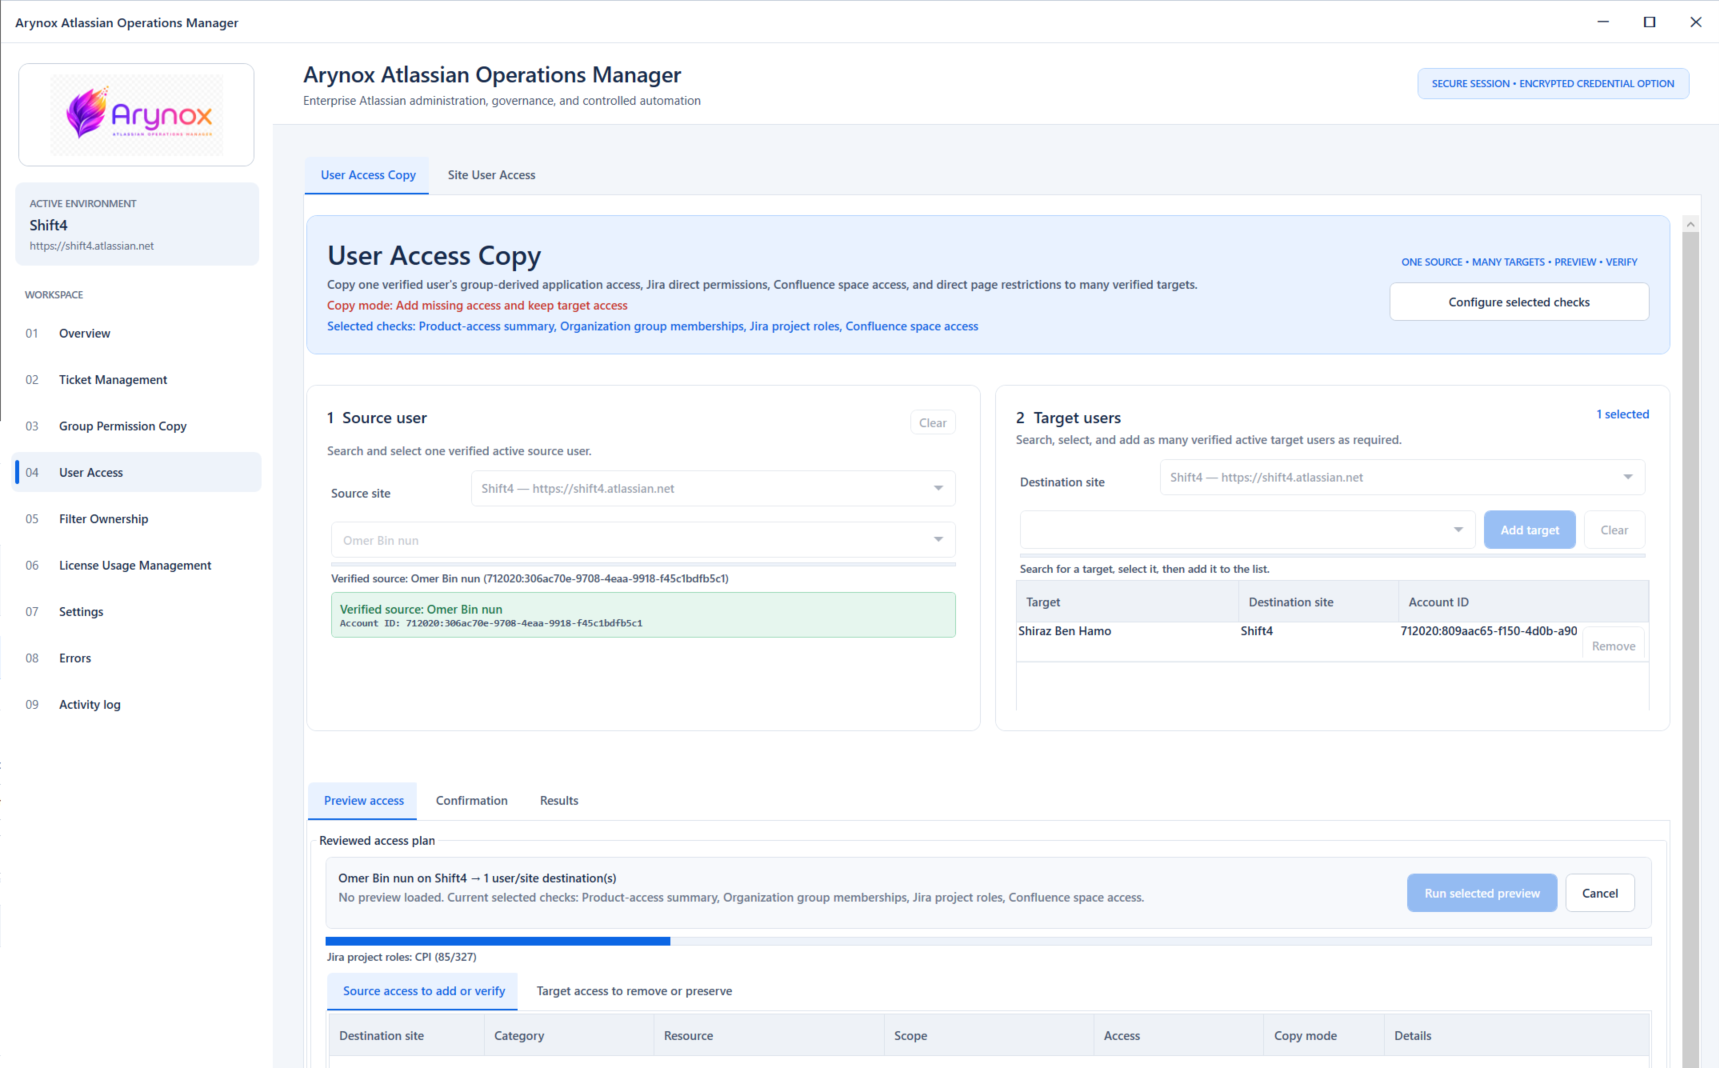The width and height of the screenshot is (1719, 1068).
Task: Click the Destination site column header in targets table
Action: pos(1318,602)
